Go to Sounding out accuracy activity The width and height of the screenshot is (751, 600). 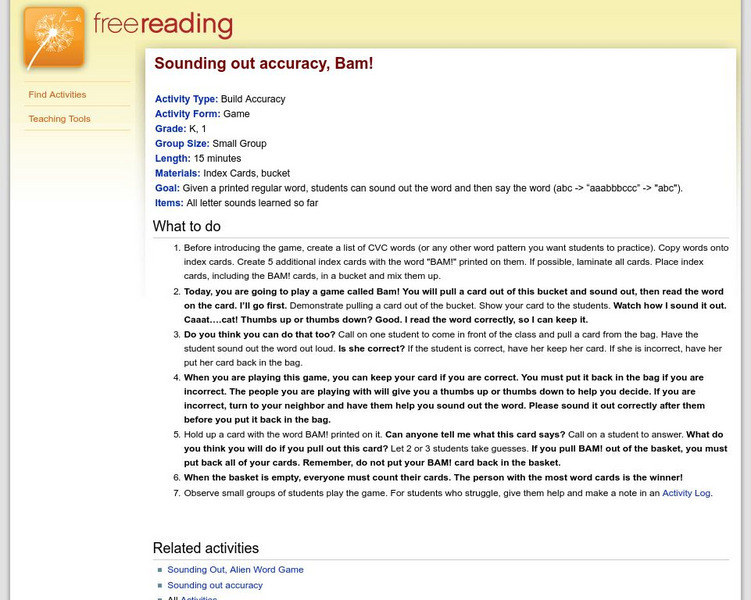pos(215,586)
